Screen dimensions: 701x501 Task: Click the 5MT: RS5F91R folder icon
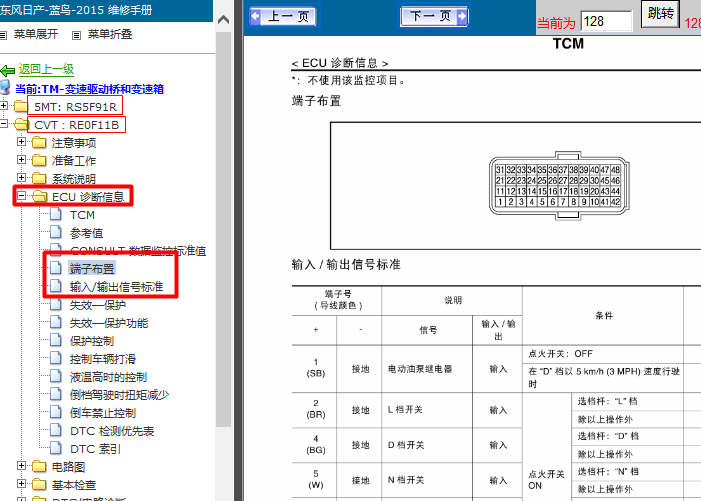coord(21,106)
